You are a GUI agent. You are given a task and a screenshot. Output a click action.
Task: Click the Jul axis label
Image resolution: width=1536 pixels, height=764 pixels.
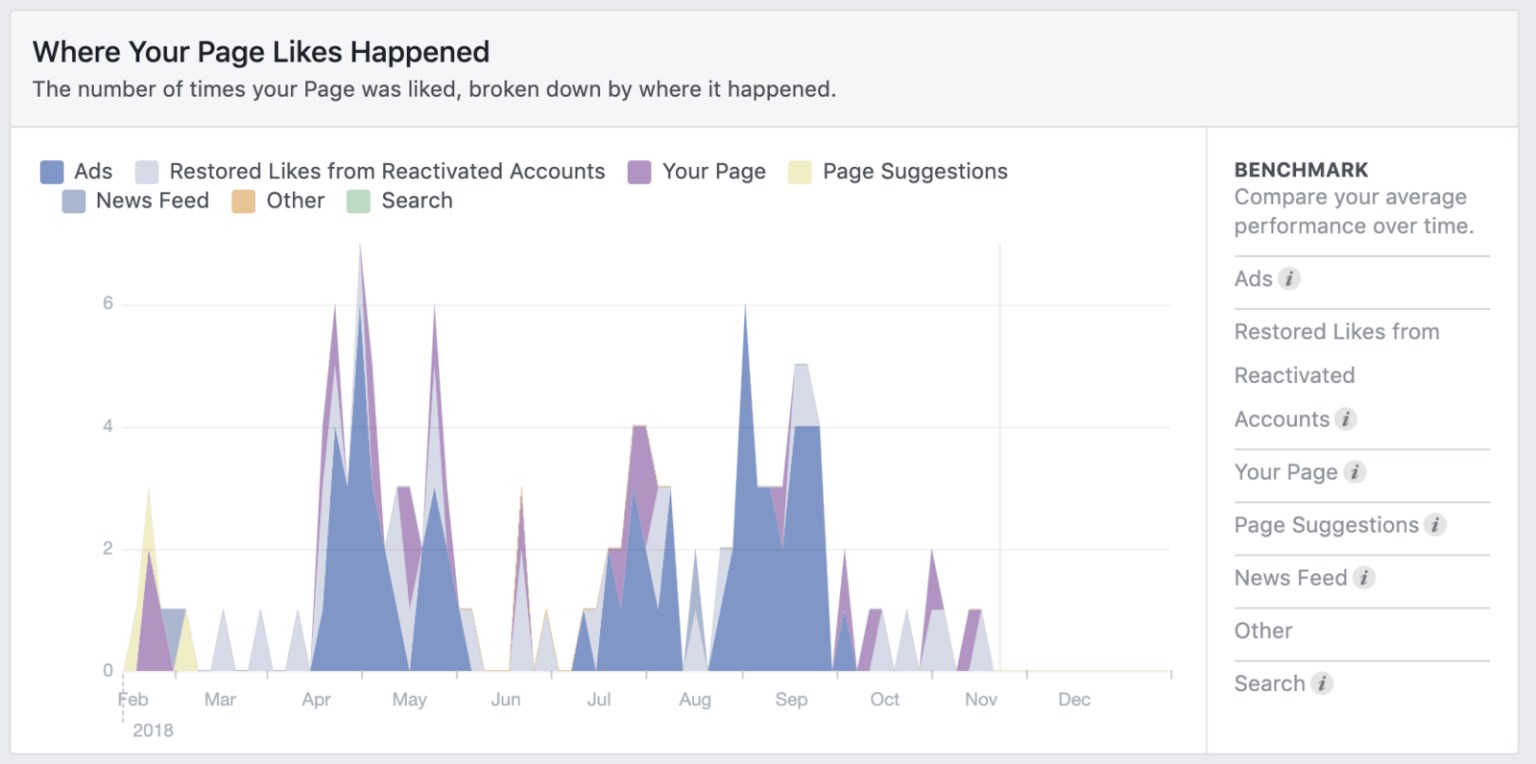(599, 700)
